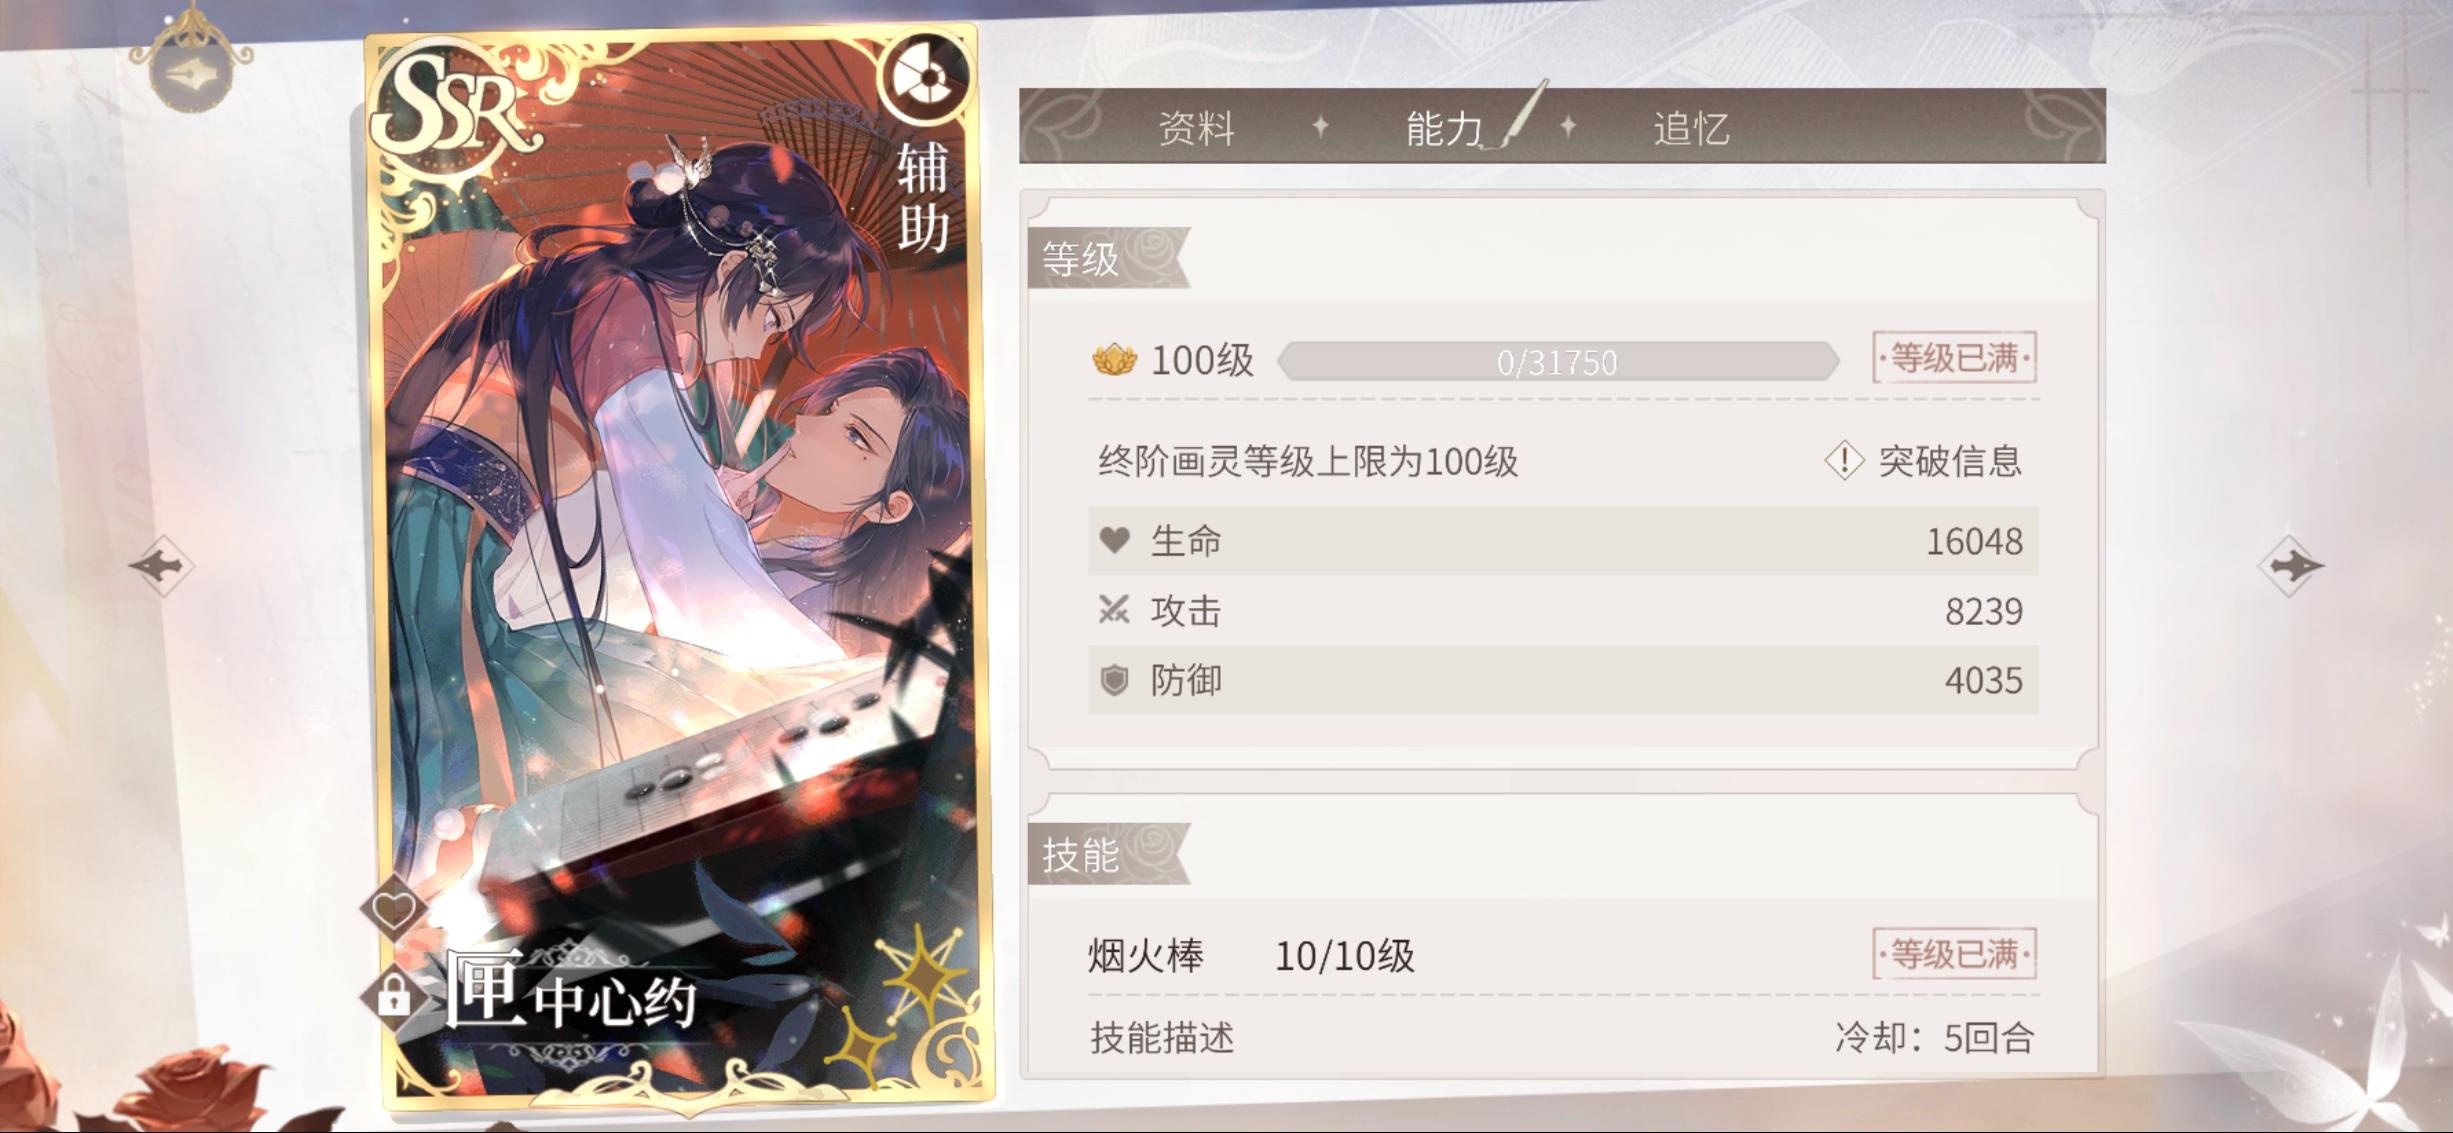
Task: Click the skill 等级已满 button
Action: 1954,954
